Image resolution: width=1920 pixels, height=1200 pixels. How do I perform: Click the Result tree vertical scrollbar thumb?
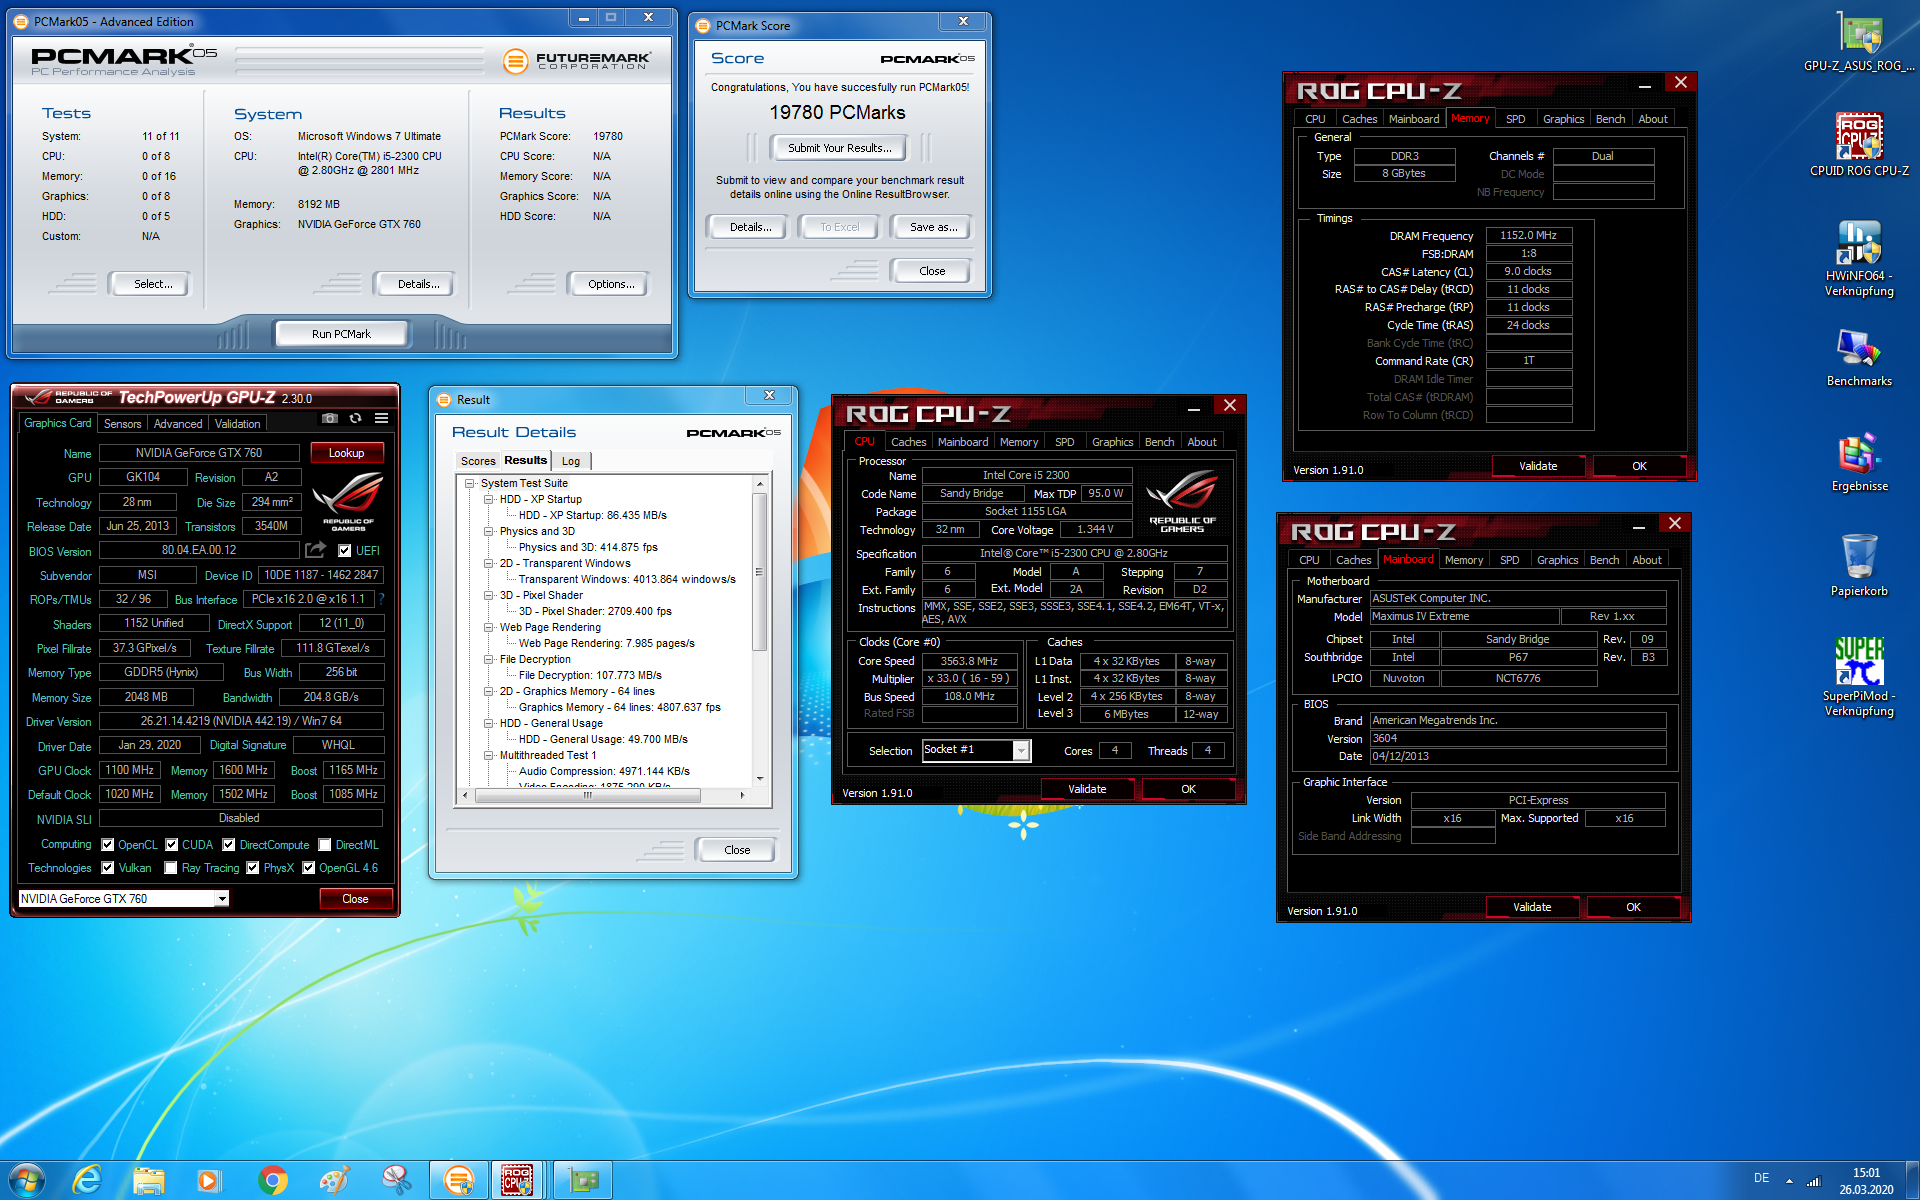pos(759,572)
